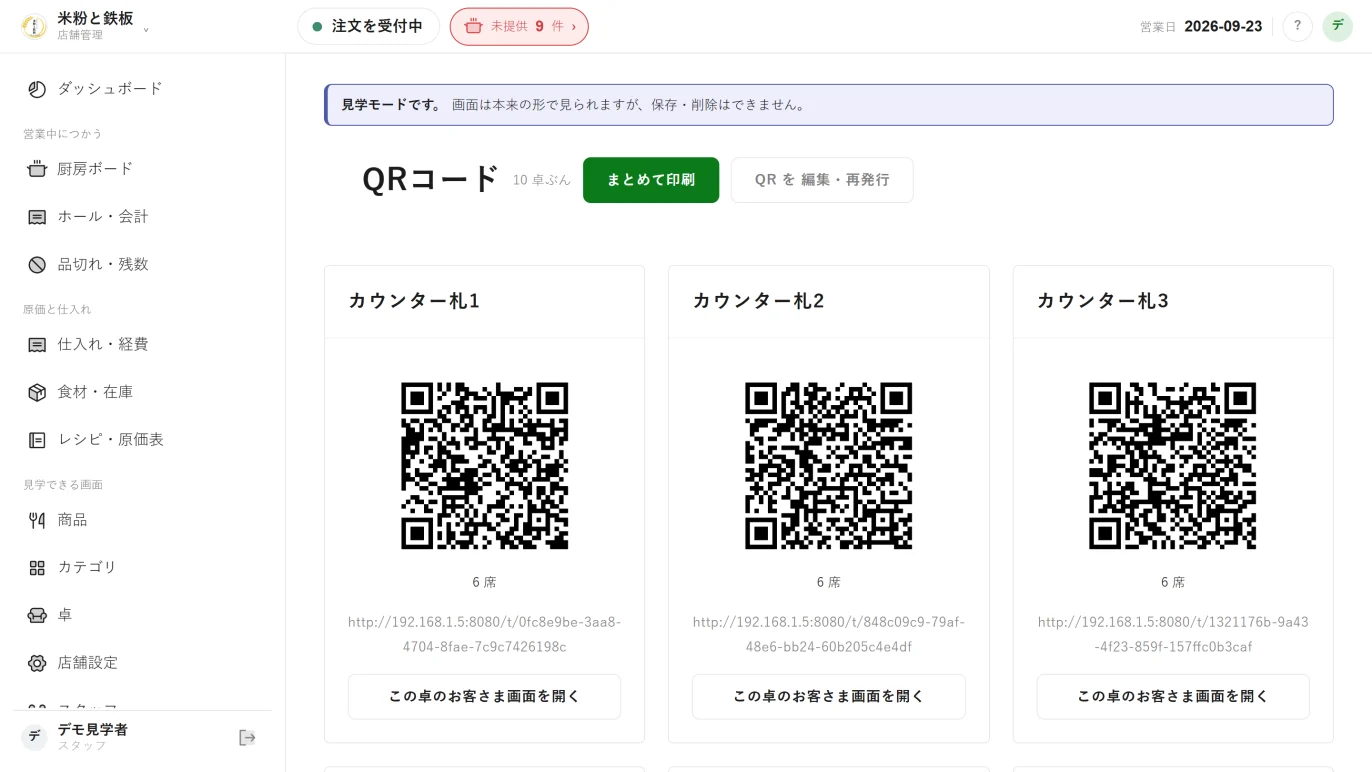Click QR を 編集・再発行 button

point(822,180)
